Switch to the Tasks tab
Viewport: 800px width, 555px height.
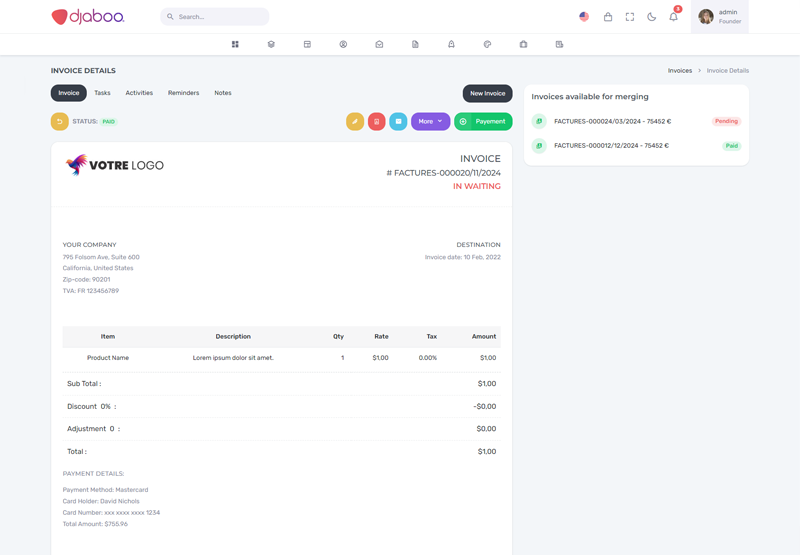coord(102,93)
